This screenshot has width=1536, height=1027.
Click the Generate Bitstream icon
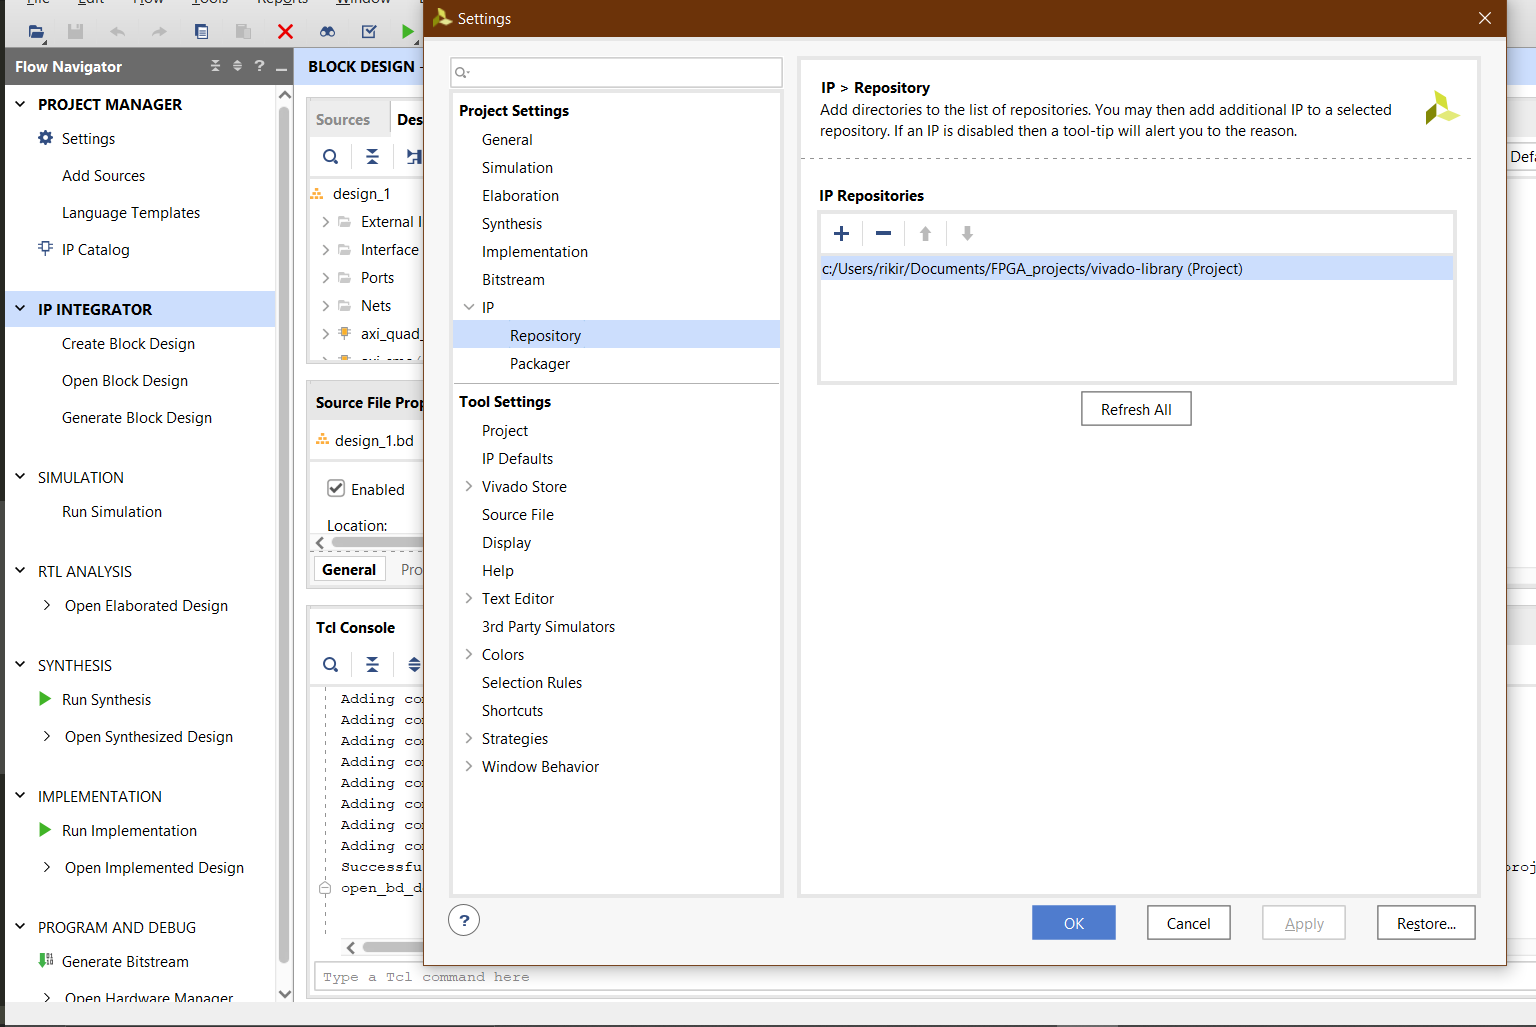click(x=45, y=961)
